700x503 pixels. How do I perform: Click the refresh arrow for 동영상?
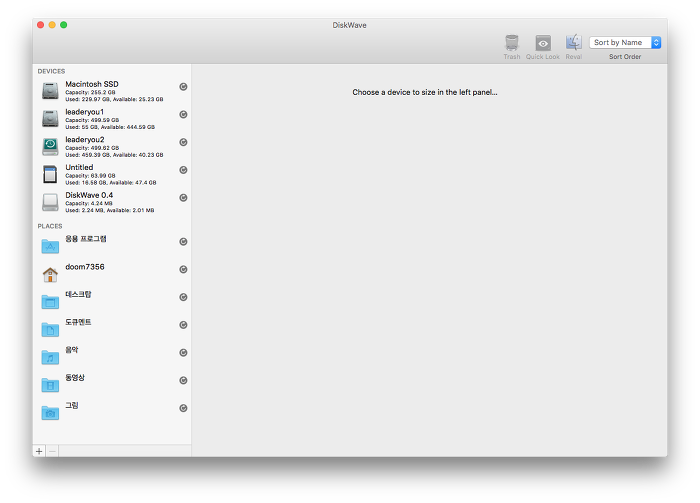point(183,380)
